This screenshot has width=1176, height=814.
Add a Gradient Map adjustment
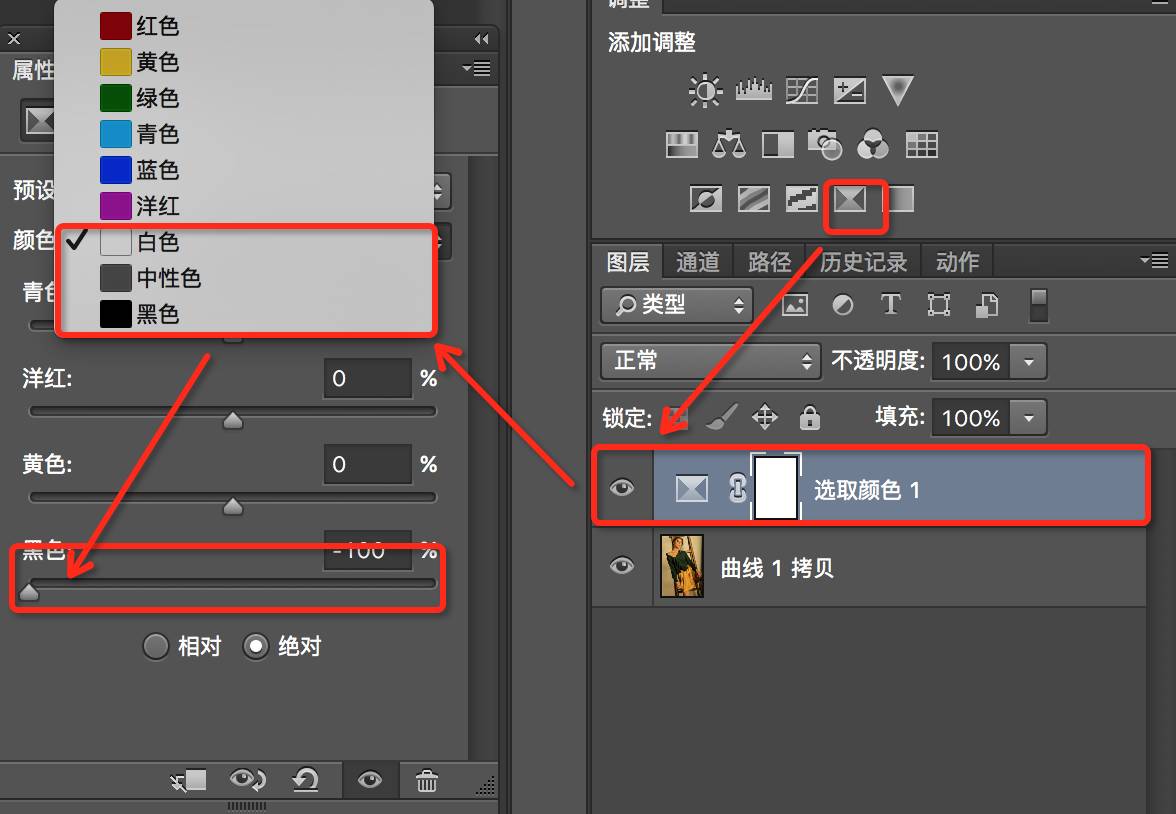[901, 199]
